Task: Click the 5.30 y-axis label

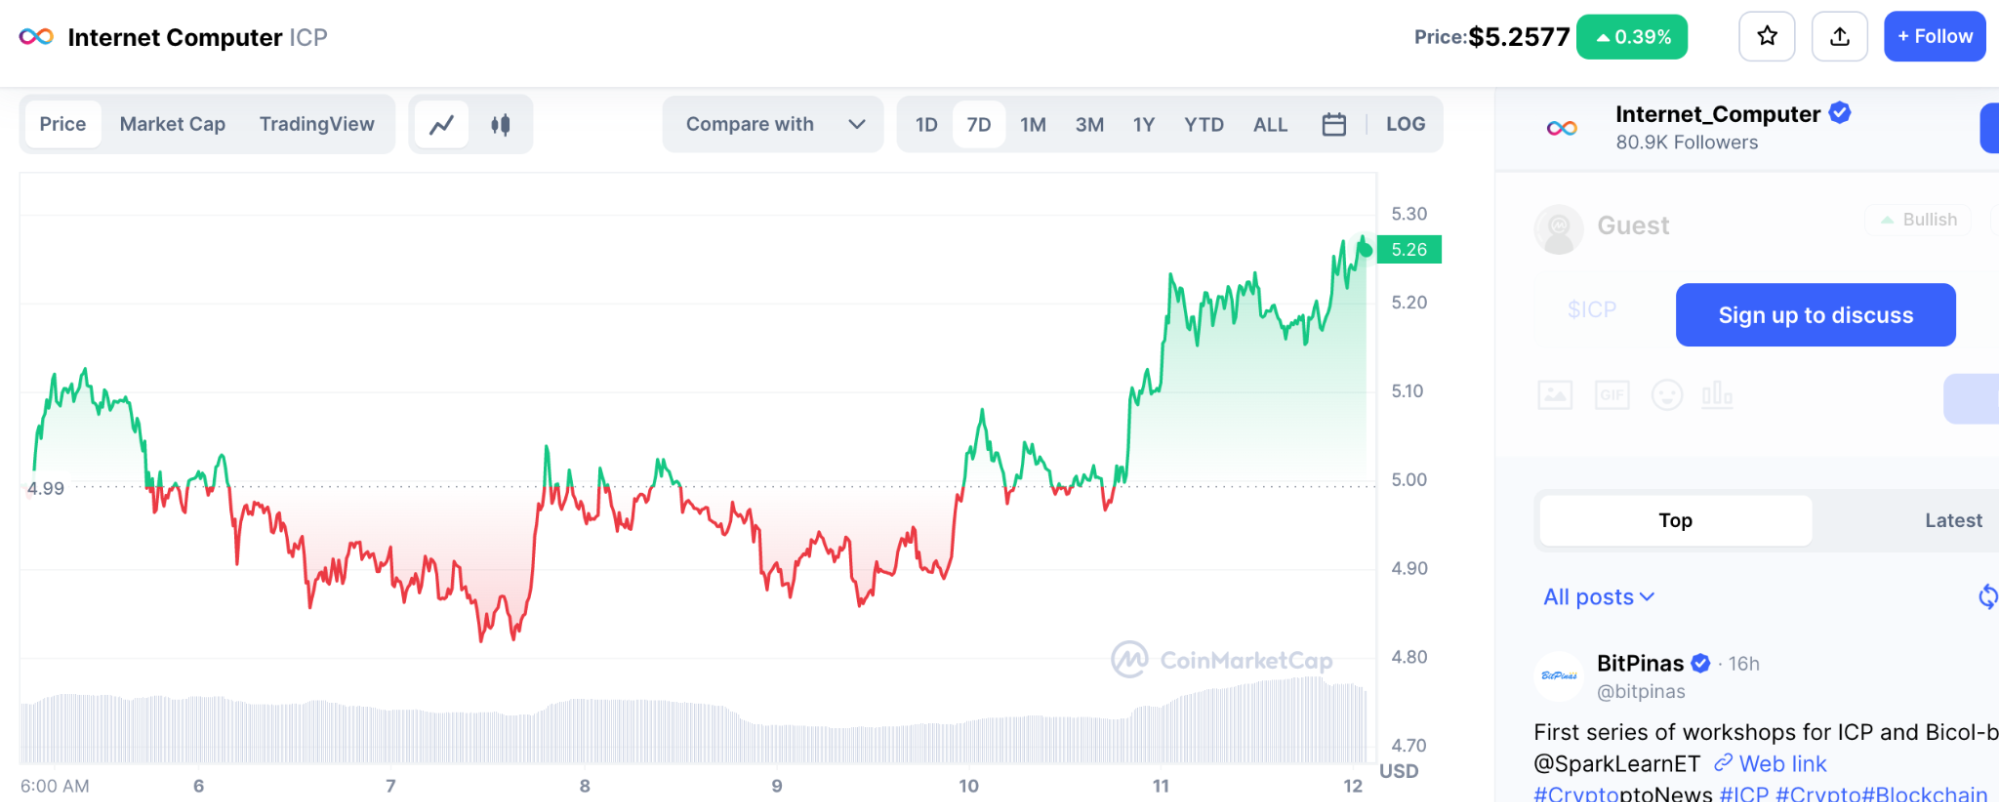Action: coord(1409,214)
